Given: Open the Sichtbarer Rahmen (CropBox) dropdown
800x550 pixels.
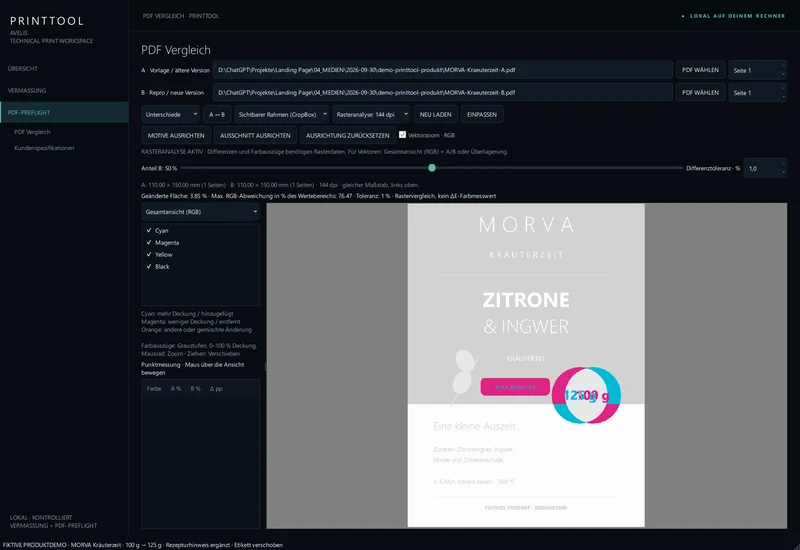Looking at the screenshot, I should click(x=282, y=114).
